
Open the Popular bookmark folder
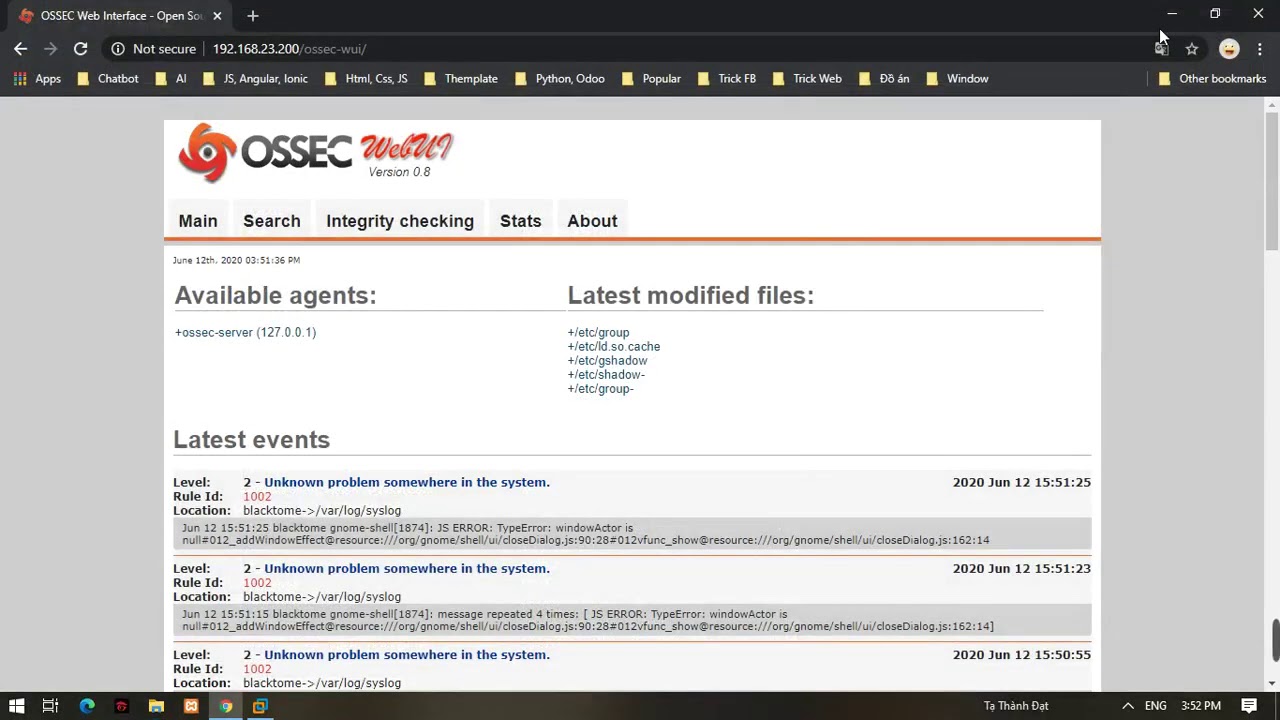(x=651, y=78)
